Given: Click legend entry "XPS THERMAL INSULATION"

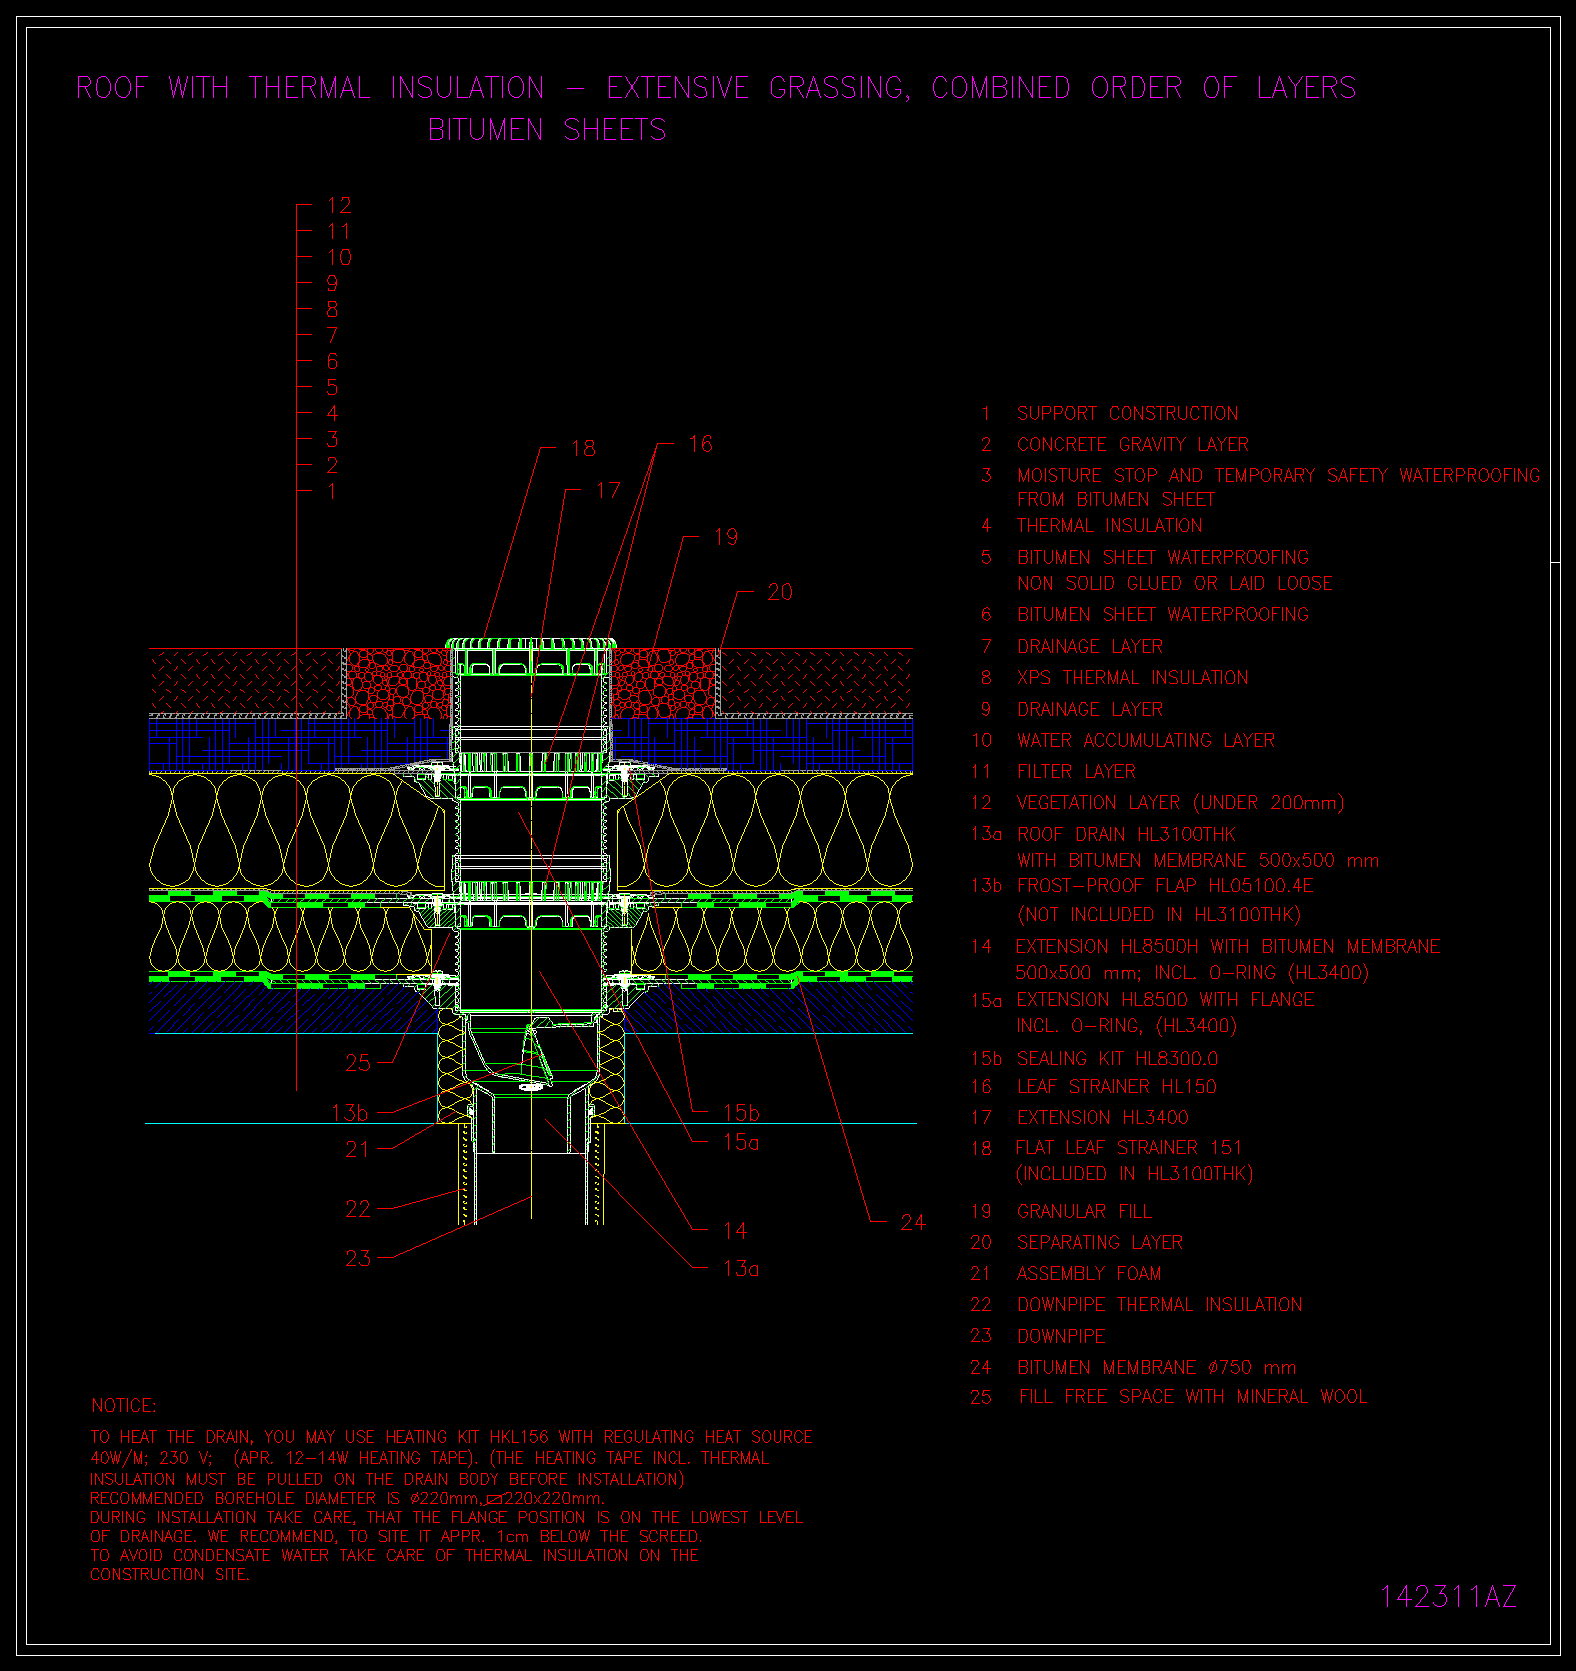Looking at the screenshot, I should (x=1133, y=677).
